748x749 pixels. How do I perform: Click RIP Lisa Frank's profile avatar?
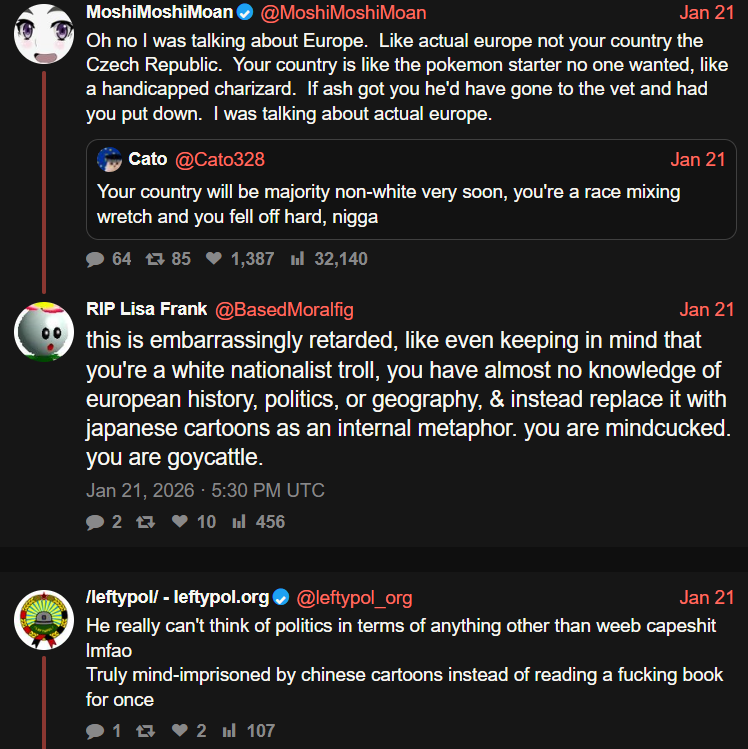(43, 331)
